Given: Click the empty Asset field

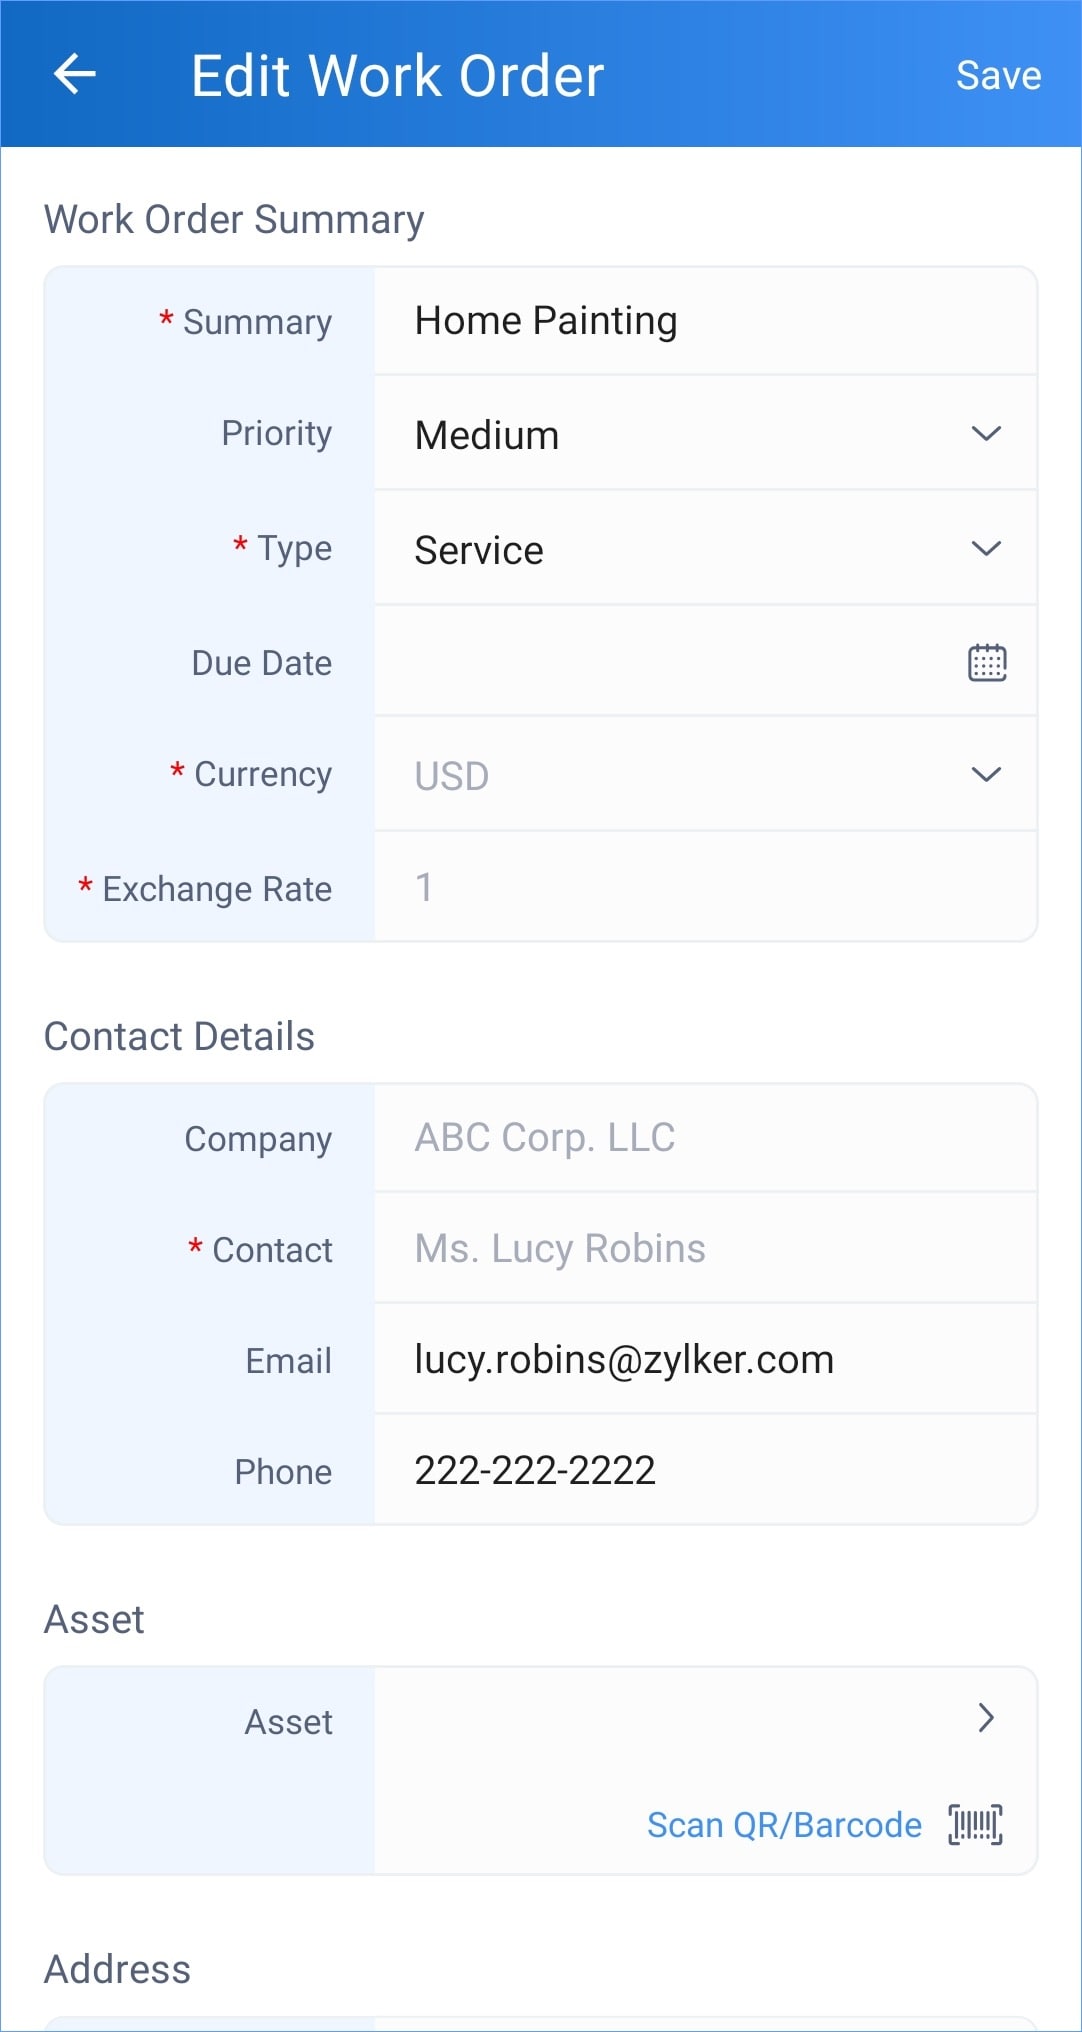Looking at the screenshot, I should (x=670, y=1718).
